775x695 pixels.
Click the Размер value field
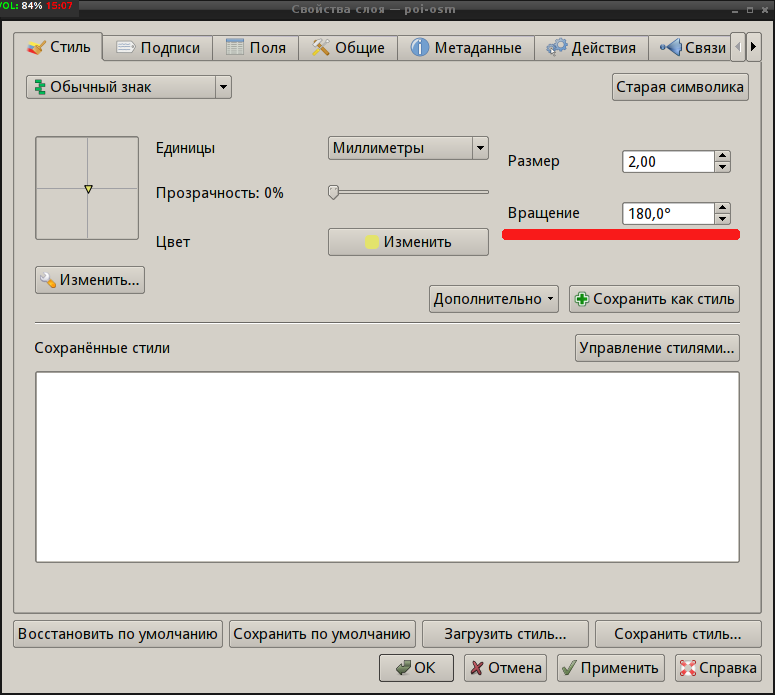coord(668,162)
